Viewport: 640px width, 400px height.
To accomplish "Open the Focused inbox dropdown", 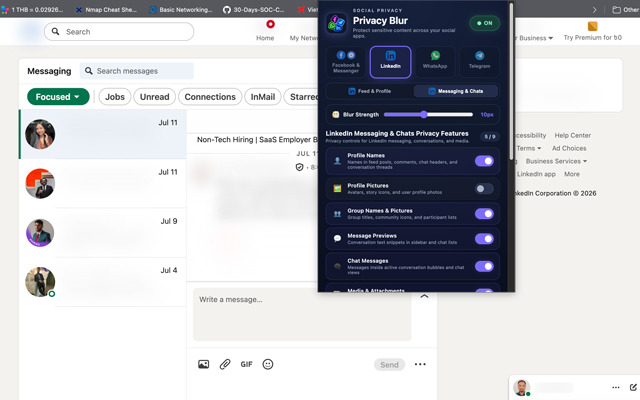I will pyautogui.click(x=58, y=97).
